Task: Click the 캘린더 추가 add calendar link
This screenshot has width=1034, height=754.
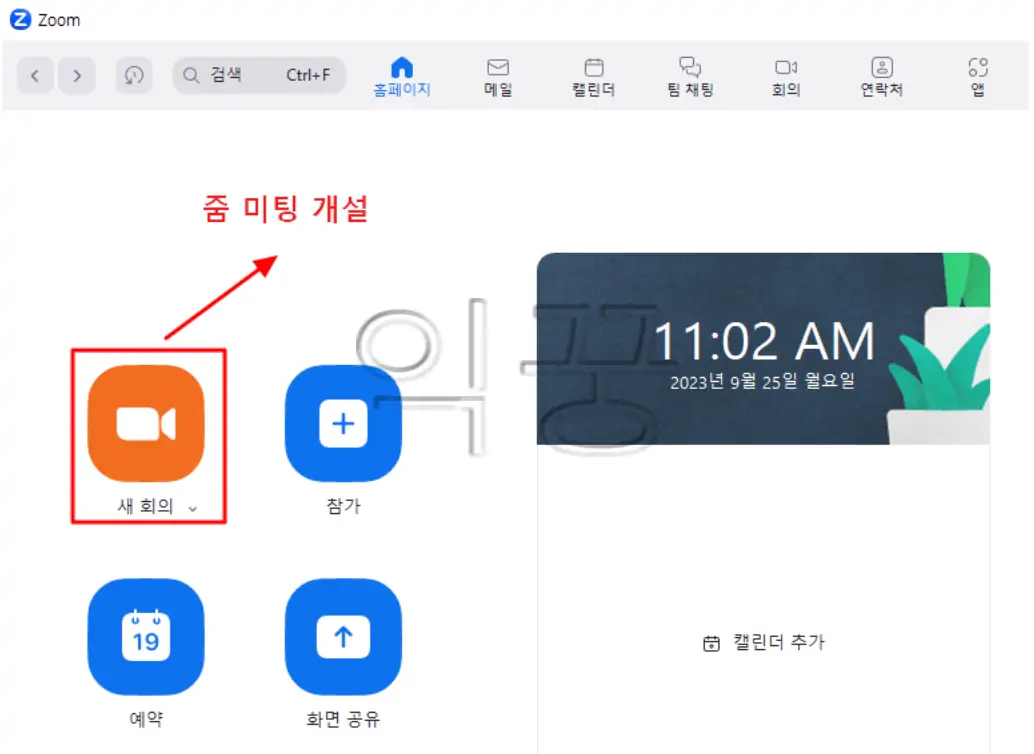Action: click(763, 643)
